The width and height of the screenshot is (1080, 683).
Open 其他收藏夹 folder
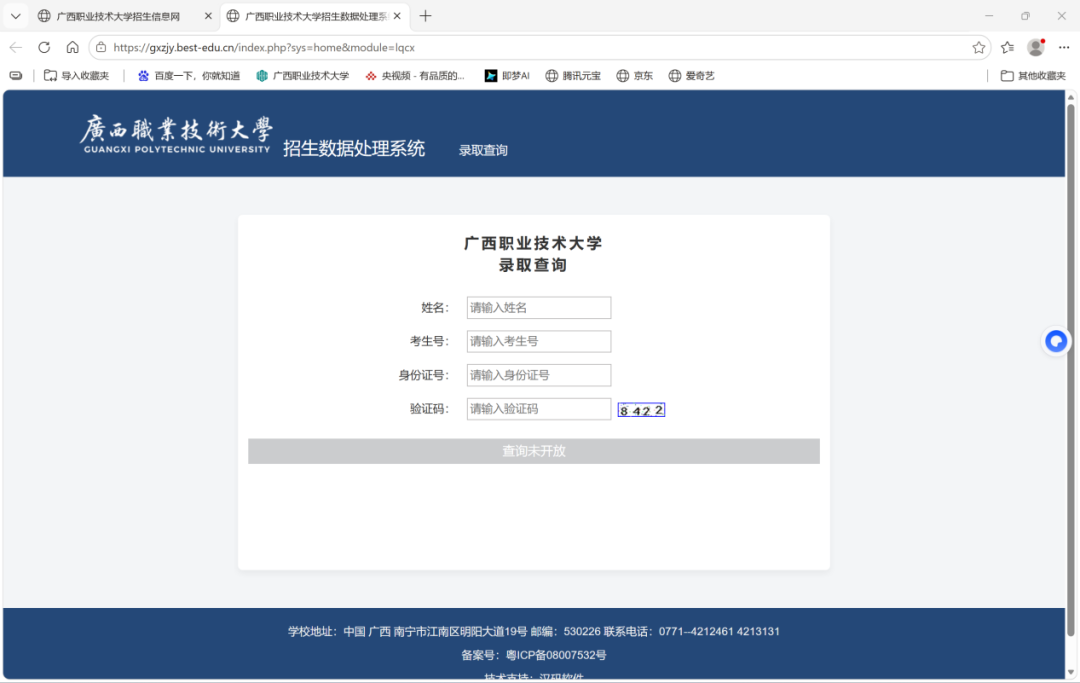click(x=1033, y=76)
